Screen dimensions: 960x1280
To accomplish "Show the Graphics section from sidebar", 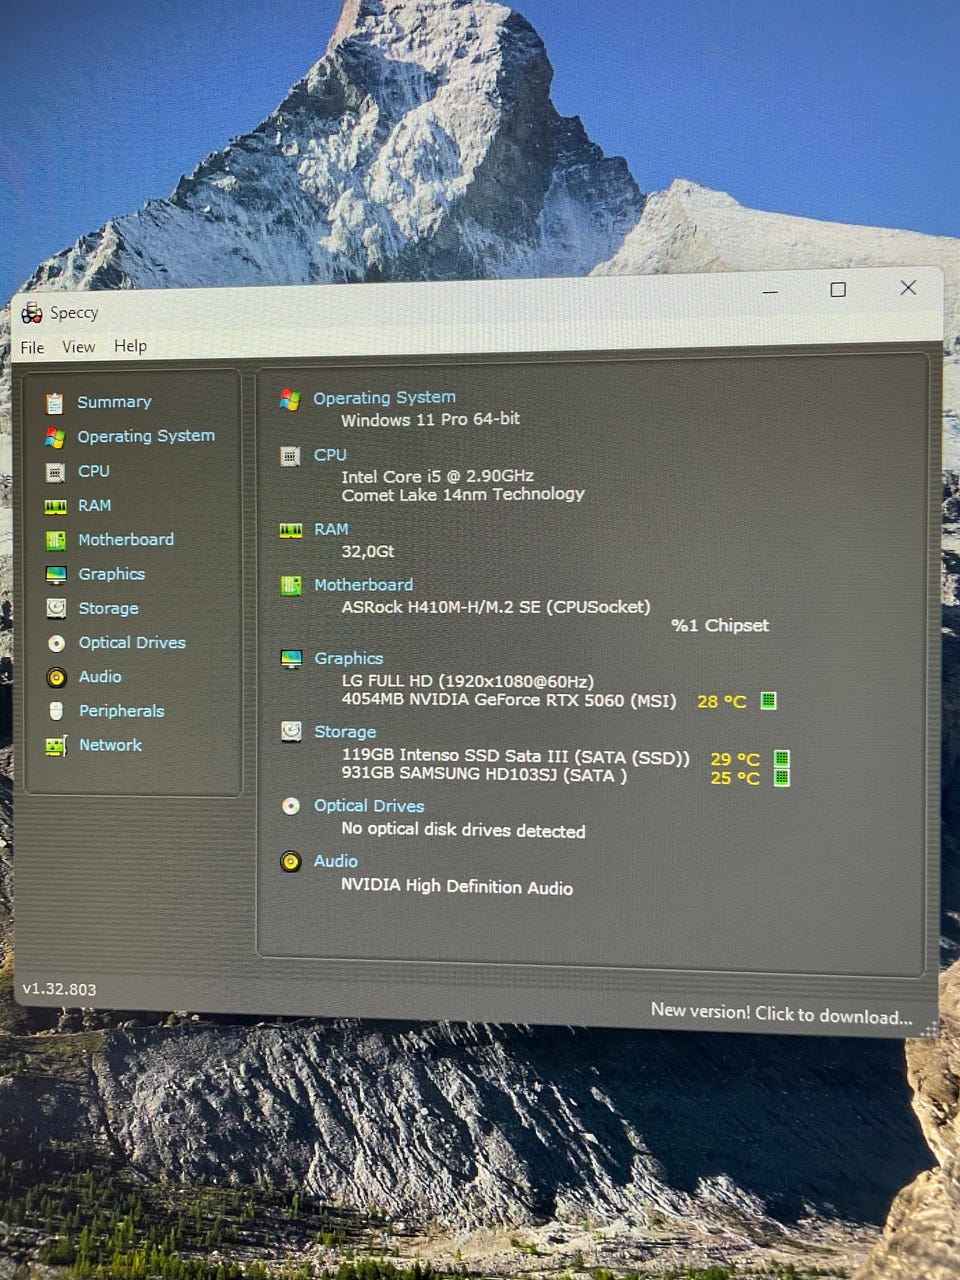I will 112,574.
